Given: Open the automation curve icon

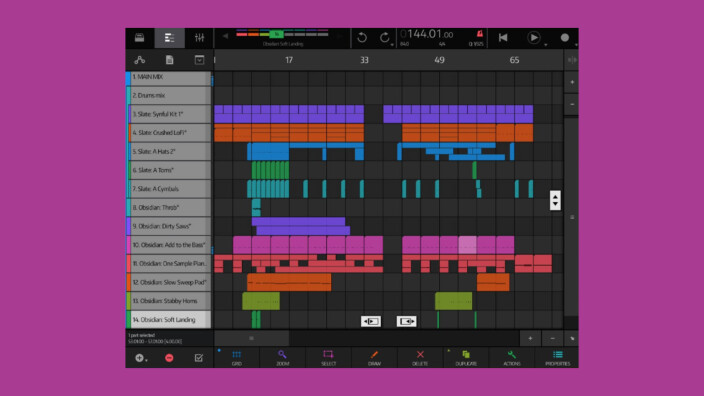Looking at the screenshot, I should [140, 60].
